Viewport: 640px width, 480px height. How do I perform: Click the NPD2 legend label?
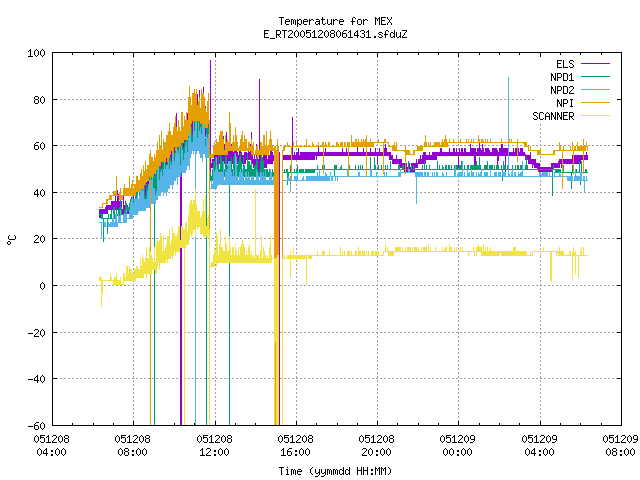[562, 90]
